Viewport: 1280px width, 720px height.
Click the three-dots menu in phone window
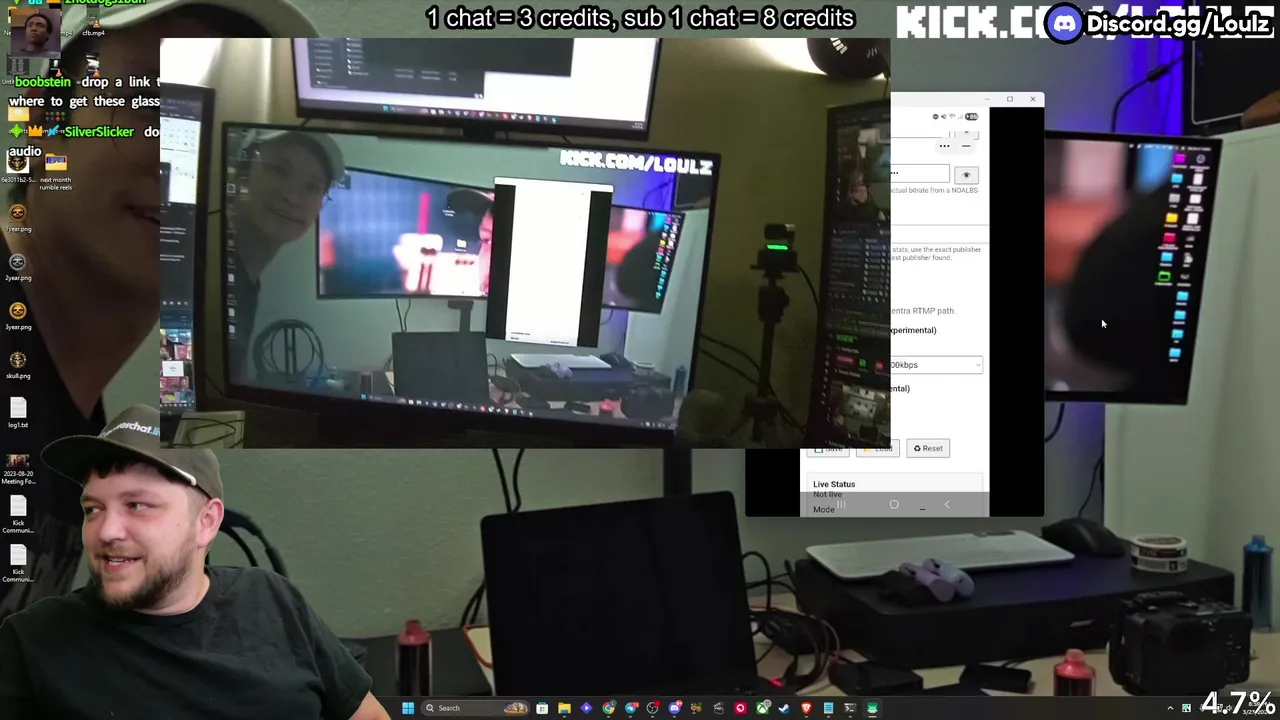944,146
